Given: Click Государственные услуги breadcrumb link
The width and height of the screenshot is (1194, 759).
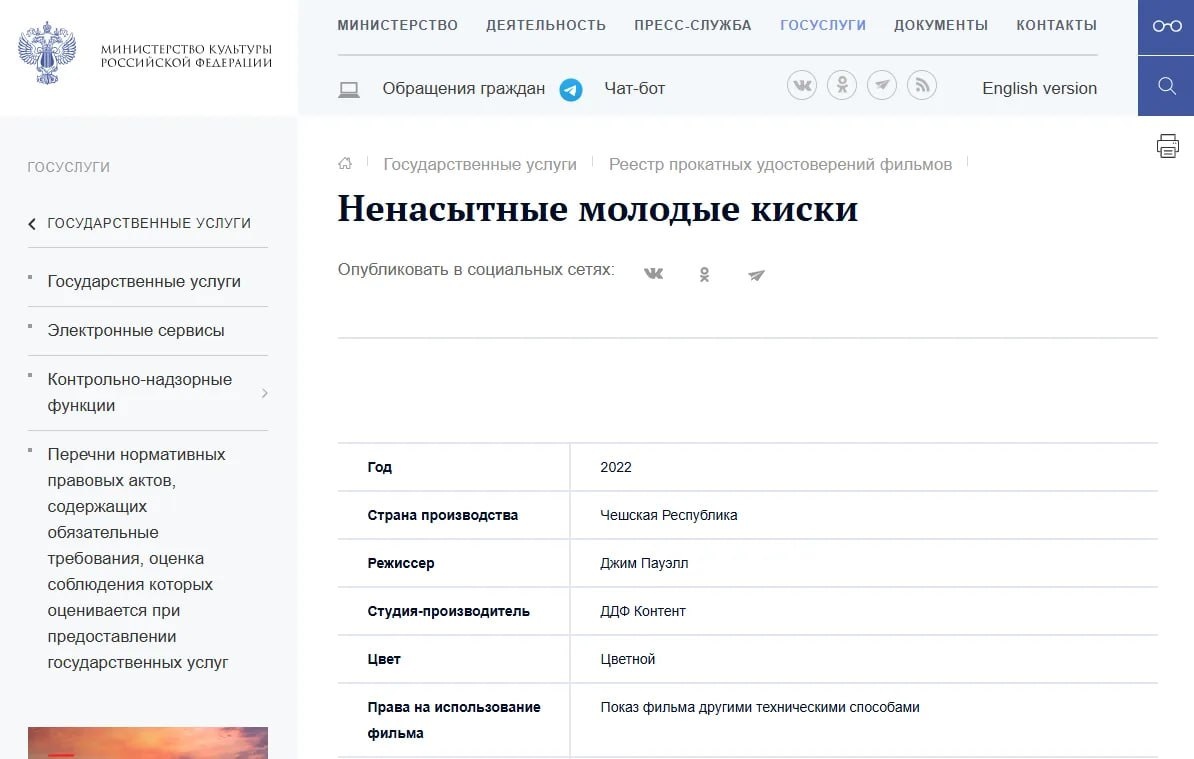Looking at the screenshot, I should click(480, 164).
